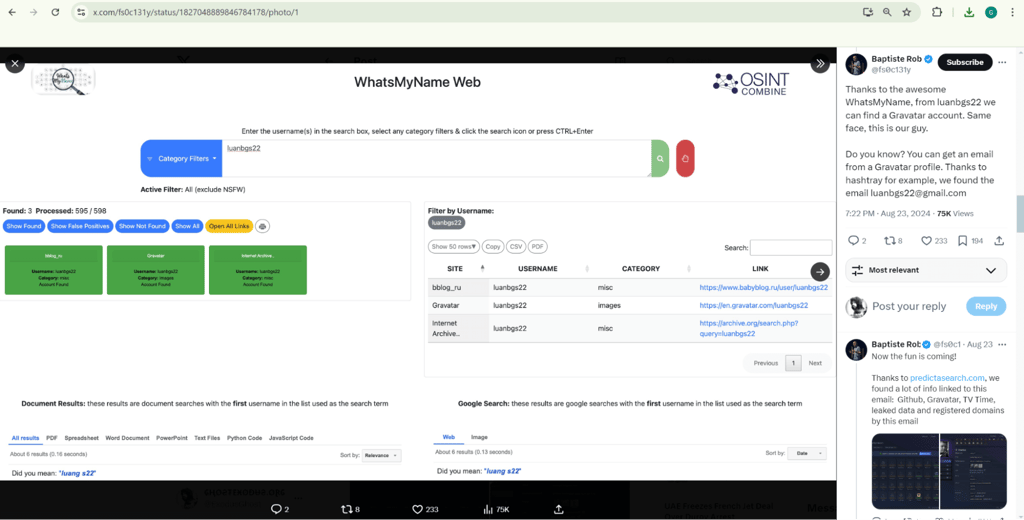Click the CSV export button
1024x520 pixels.
(x=516, y=246)
